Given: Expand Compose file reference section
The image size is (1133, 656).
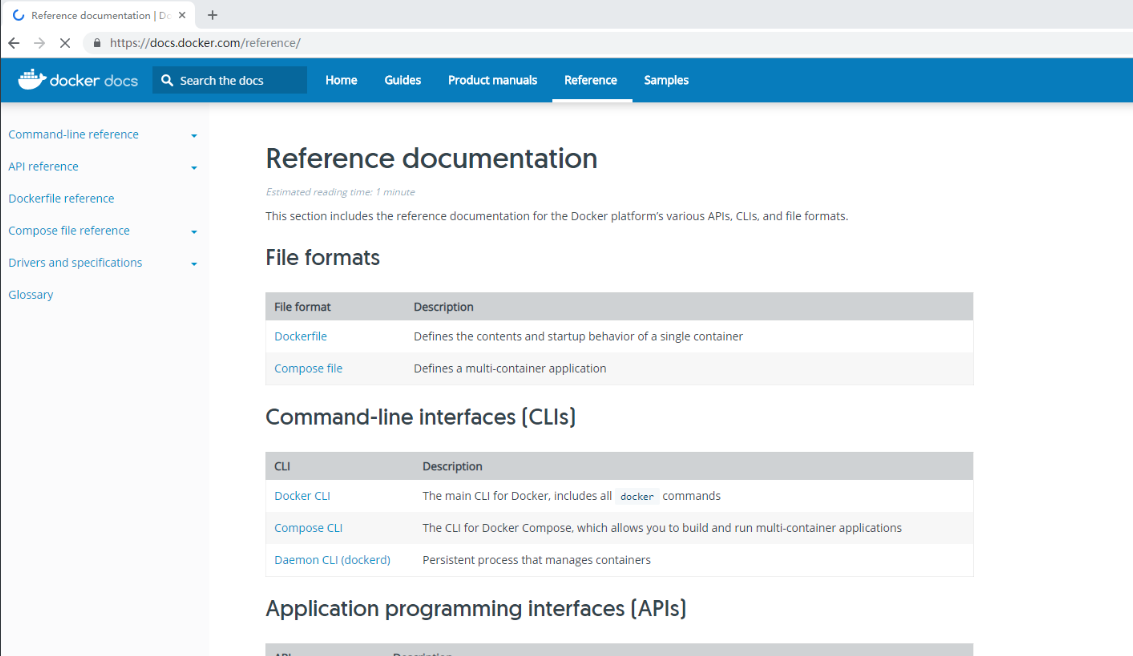Looking at the screenshot, I should 194,231.
